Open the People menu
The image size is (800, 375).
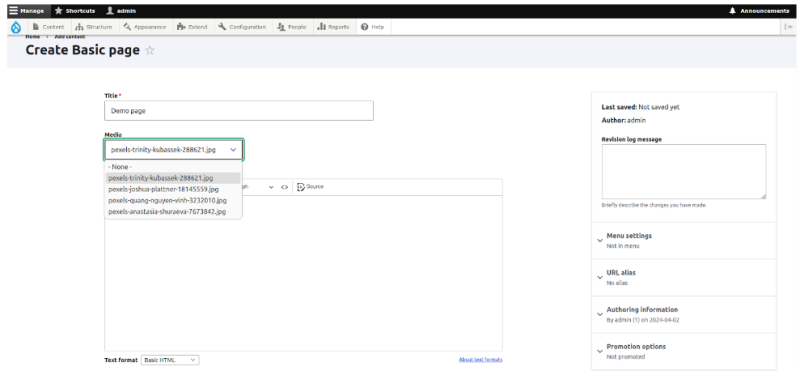pyautogui.click(x=292, y=27)
